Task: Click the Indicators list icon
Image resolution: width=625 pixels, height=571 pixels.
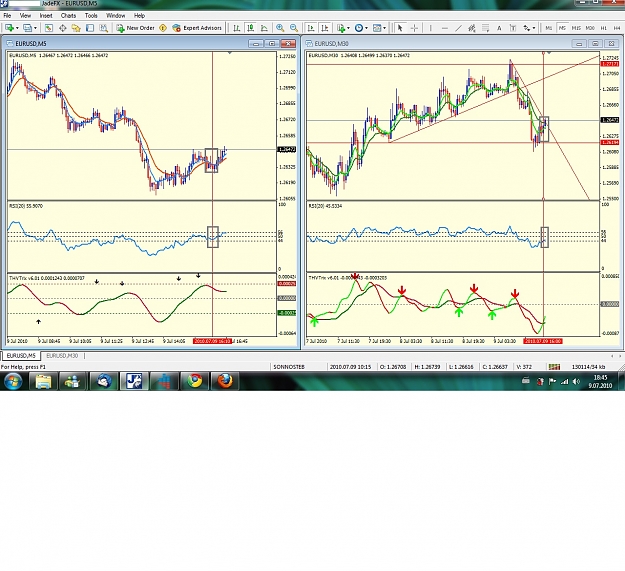Action: click(x=341, y=28)
